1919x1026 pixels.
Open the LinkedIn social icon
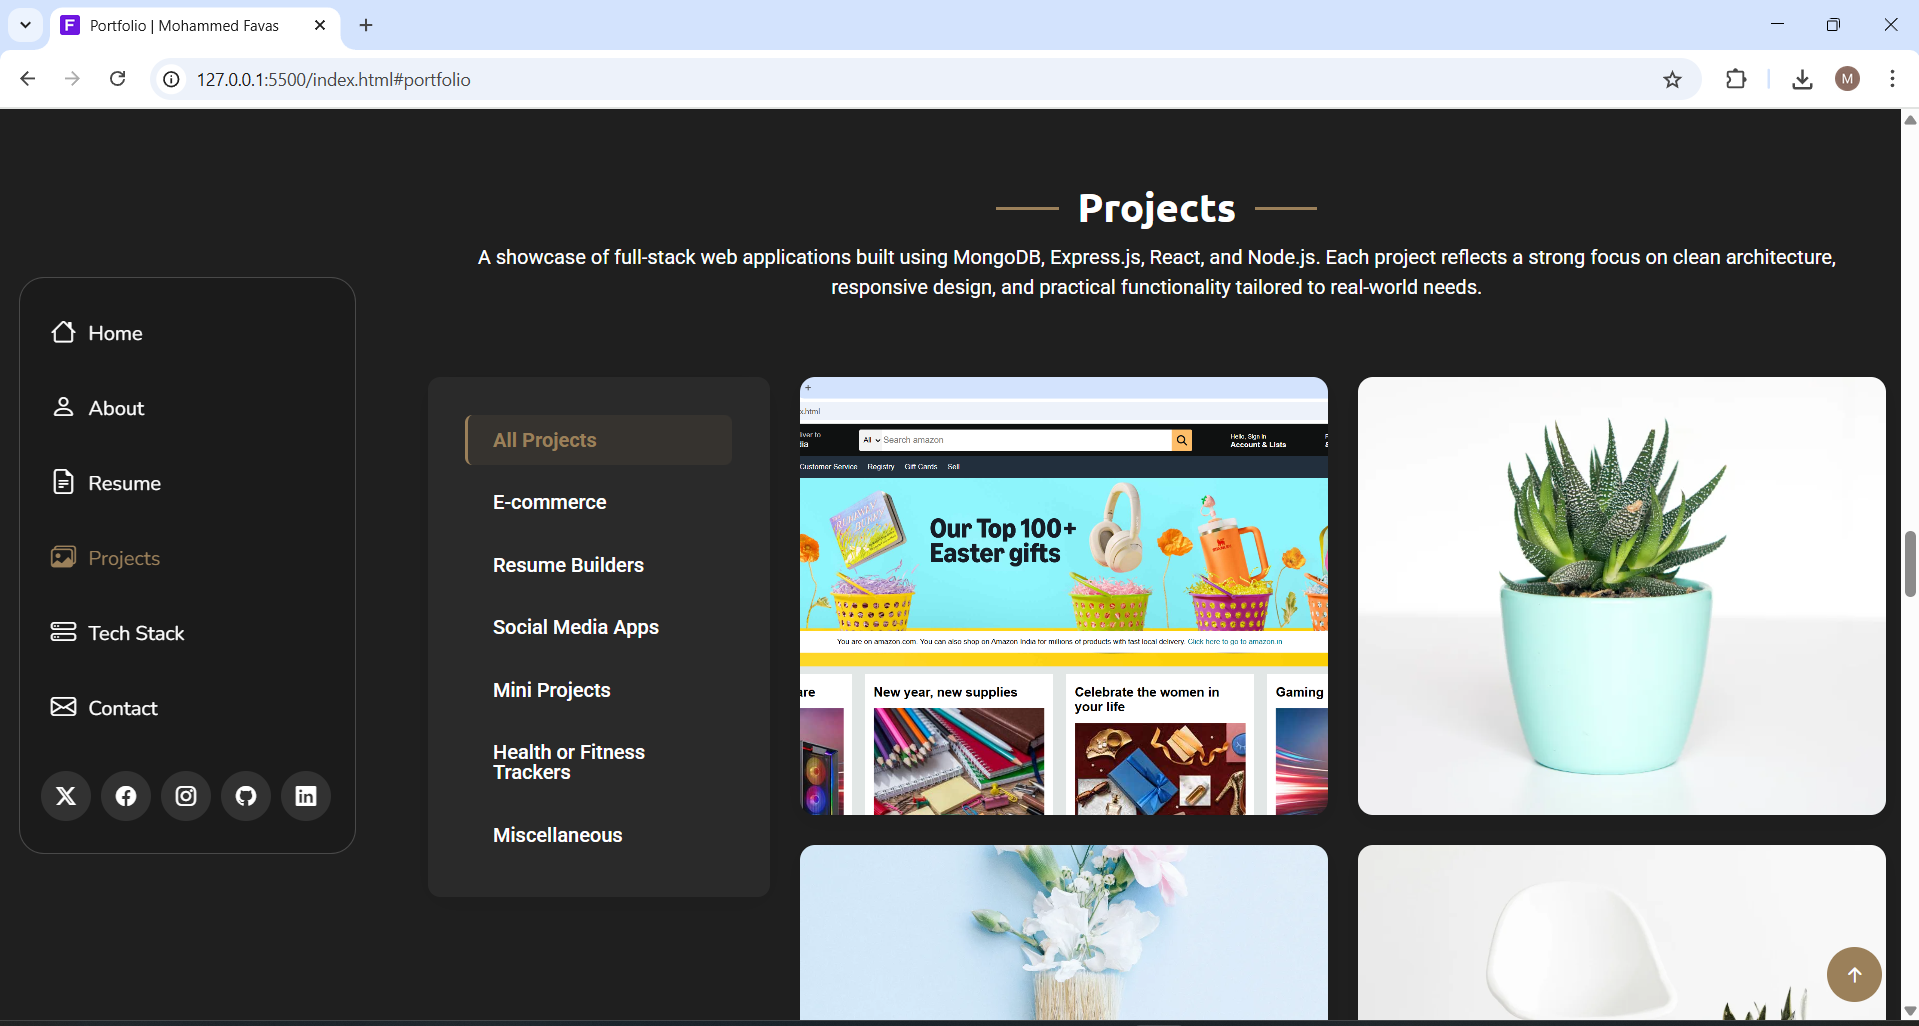pos(305,796)
